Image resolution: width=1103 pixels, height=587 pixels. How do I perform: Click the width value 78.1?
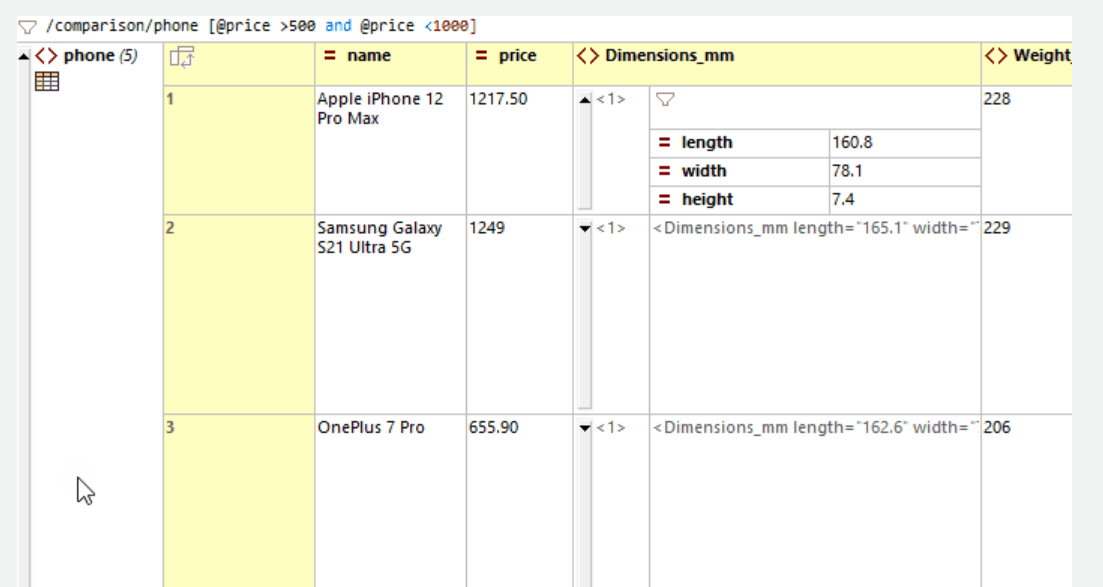point(905,172)
